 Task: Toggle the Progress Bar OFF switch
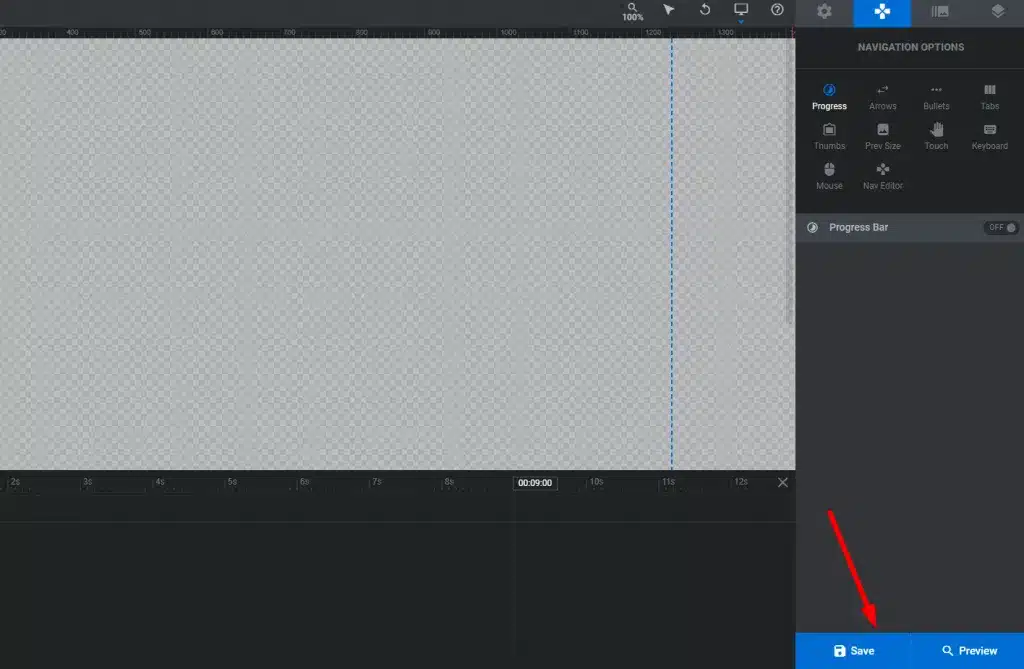pos(1001,228)
